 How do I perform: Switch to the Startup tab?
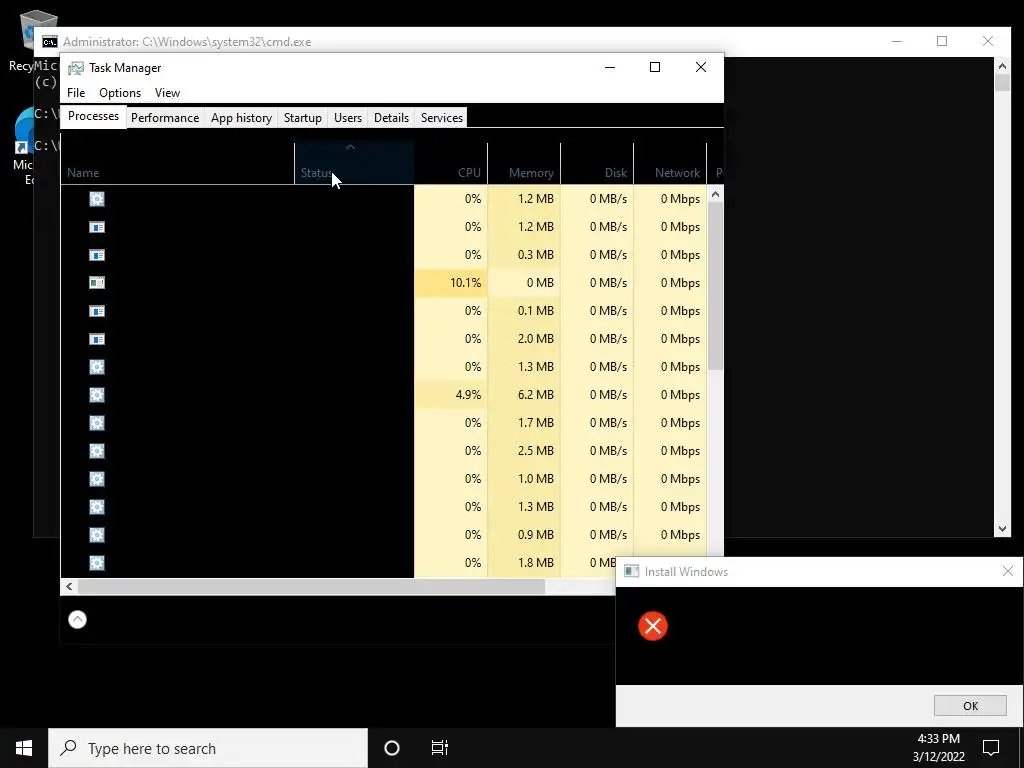coord(302,118)
